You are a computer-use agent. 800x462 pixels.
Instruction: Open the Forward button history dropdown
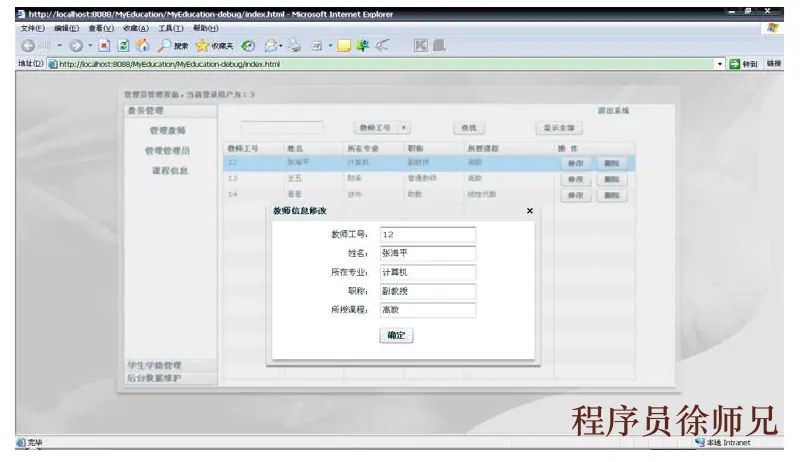pos(90,46)
